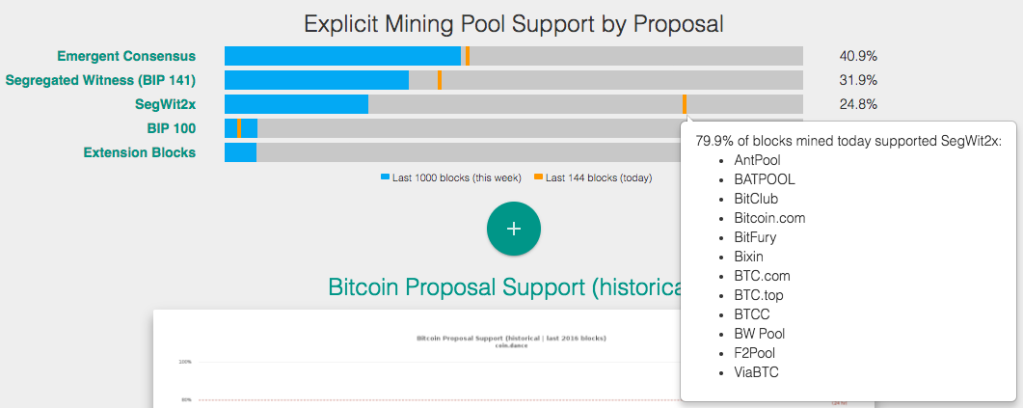Image resolution: width=1023 pixels, height=408 pixels.
Task: Click the orange marker on Emergent Consensus bar
Action: 467,56
